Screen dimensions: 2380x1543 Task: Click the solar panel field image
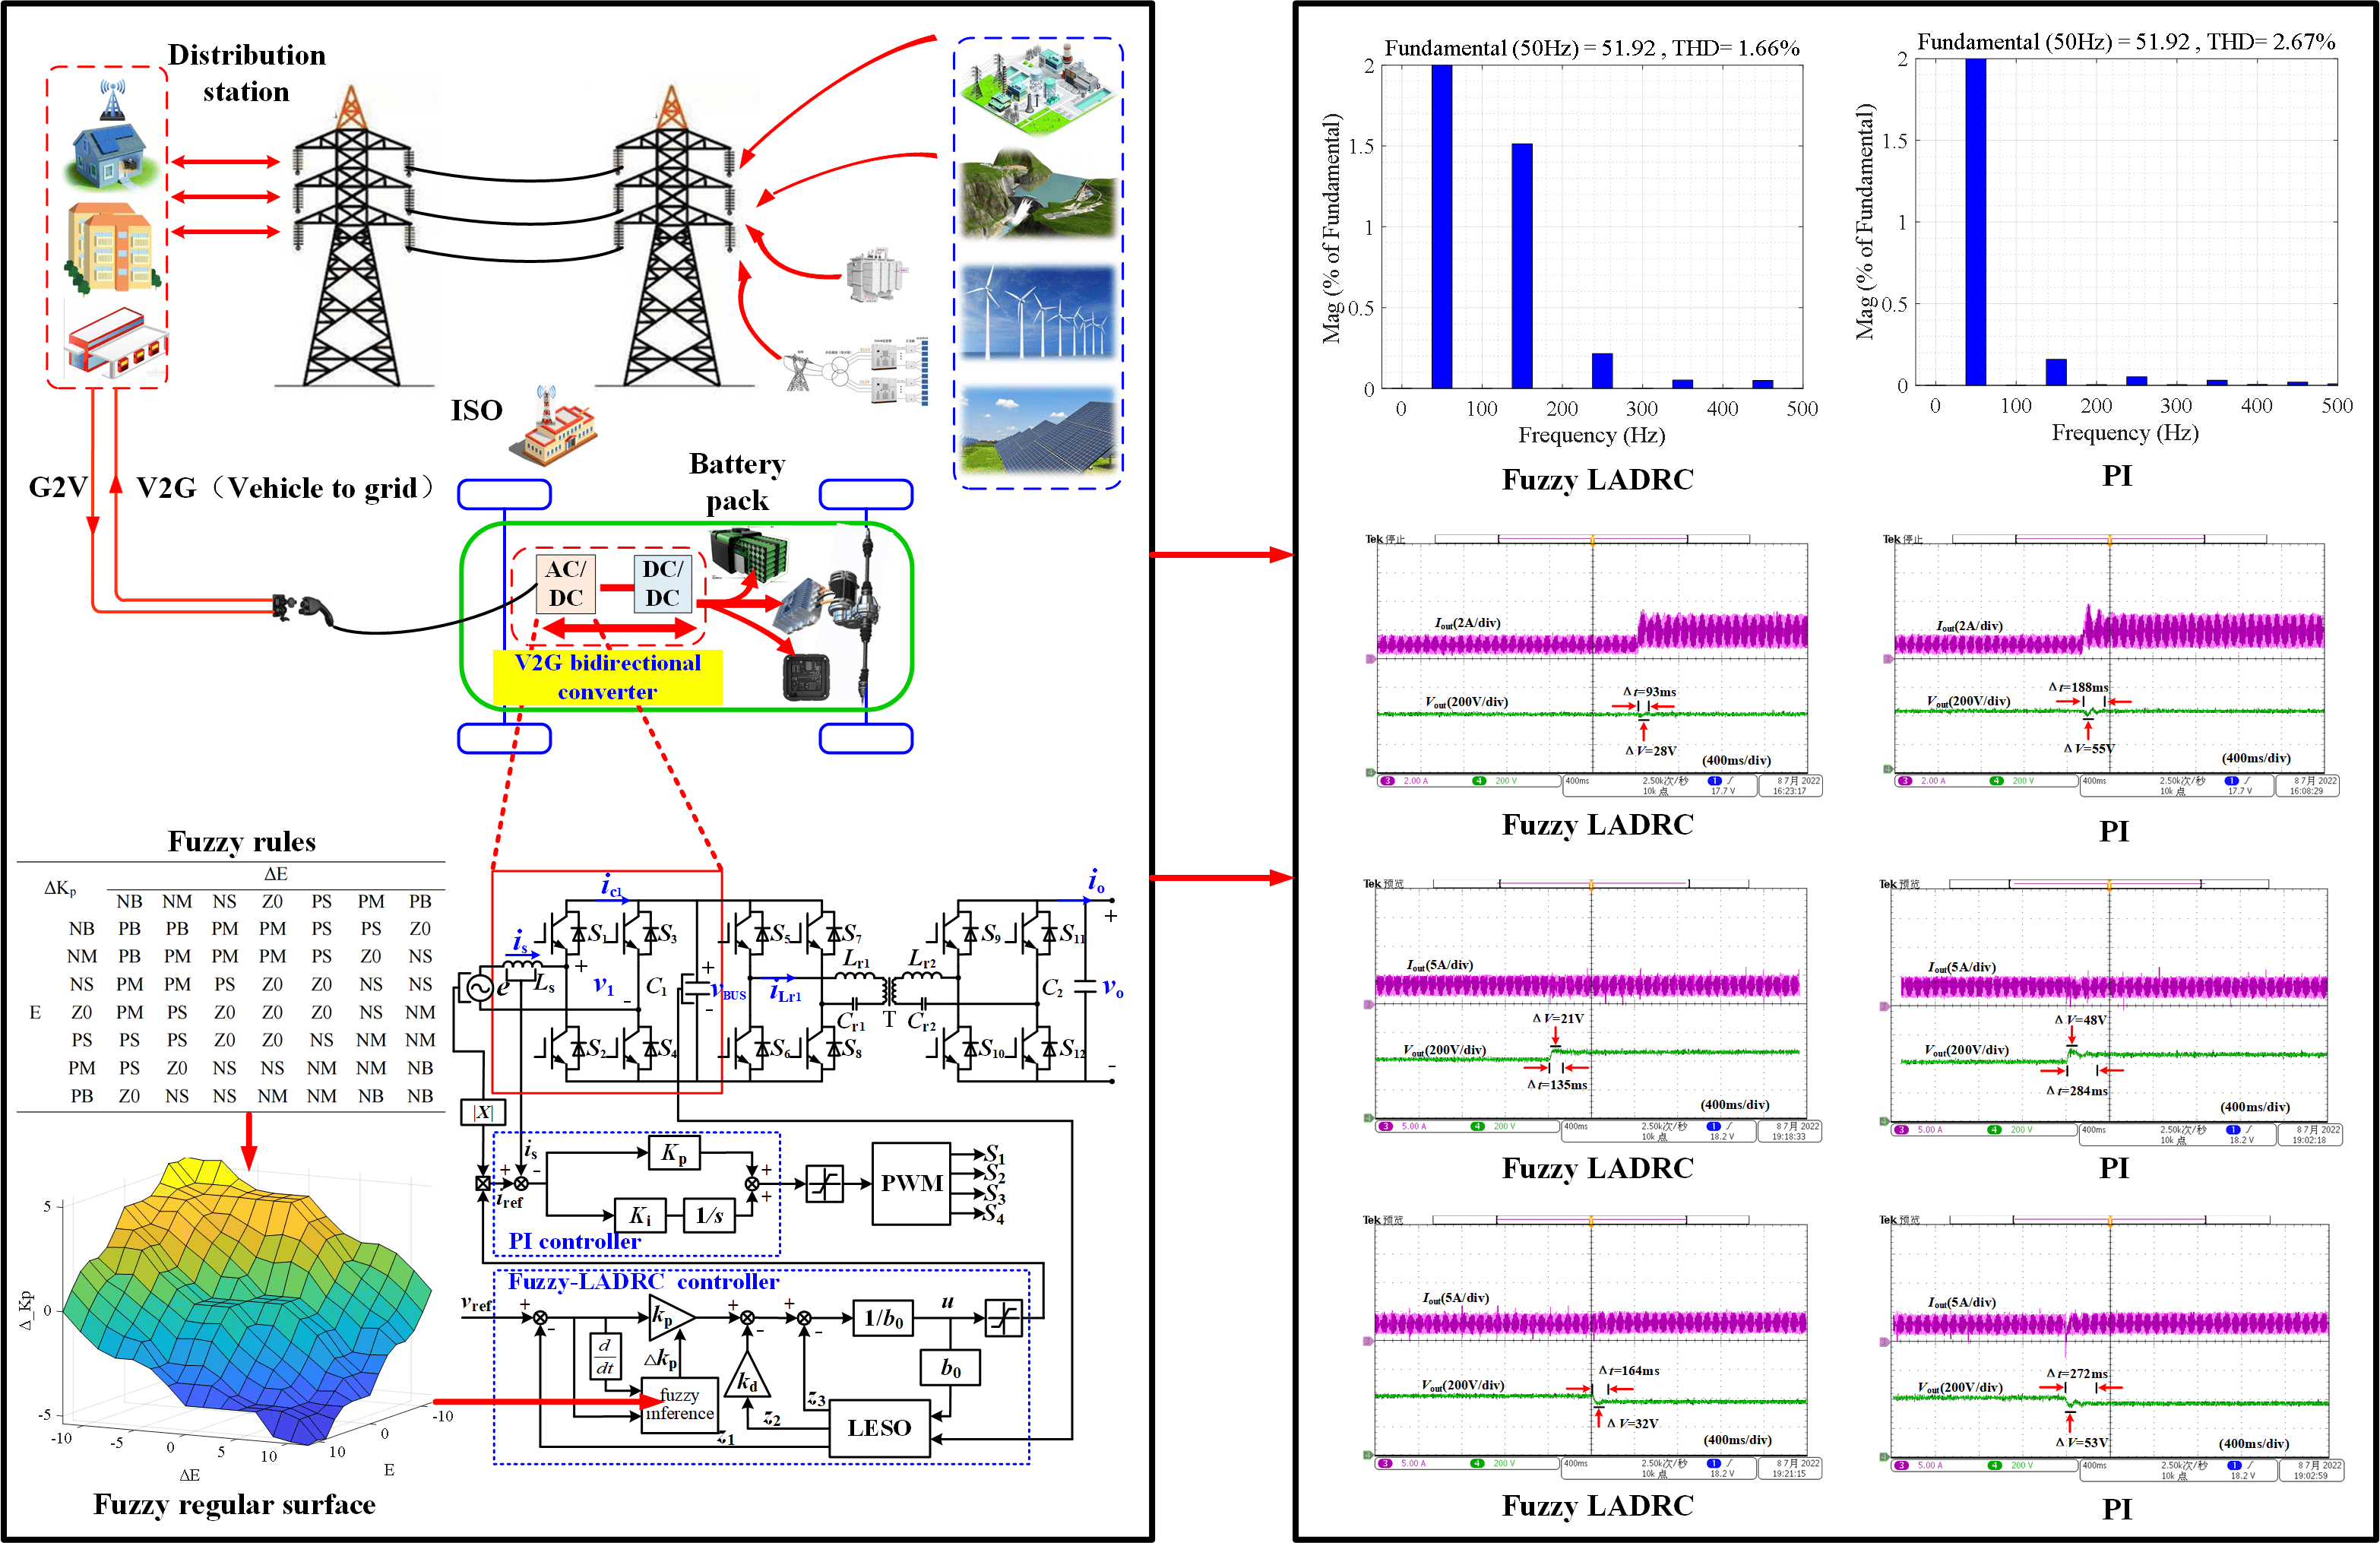[1037, 430]
